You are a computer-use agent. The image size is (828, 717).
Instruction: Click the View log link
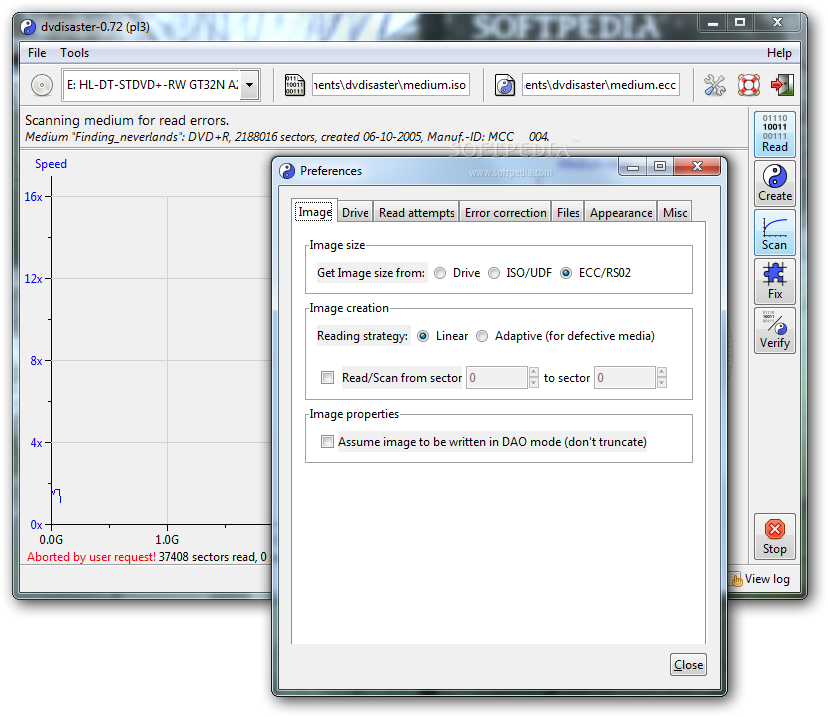(761, 579)
